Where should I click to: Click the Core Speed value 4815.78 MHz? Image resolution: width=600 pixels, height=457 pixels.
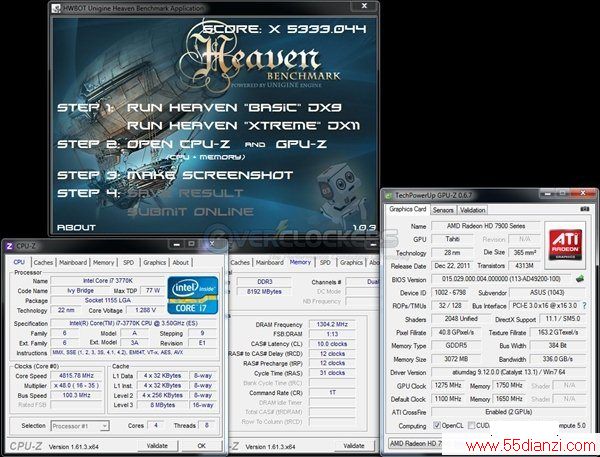[77, 375]
